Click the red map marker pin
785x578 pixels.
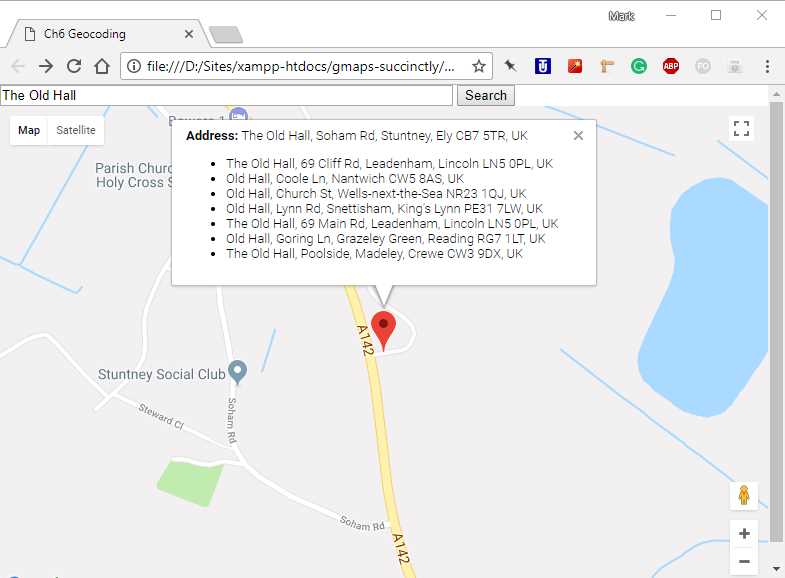pos(383,330)
